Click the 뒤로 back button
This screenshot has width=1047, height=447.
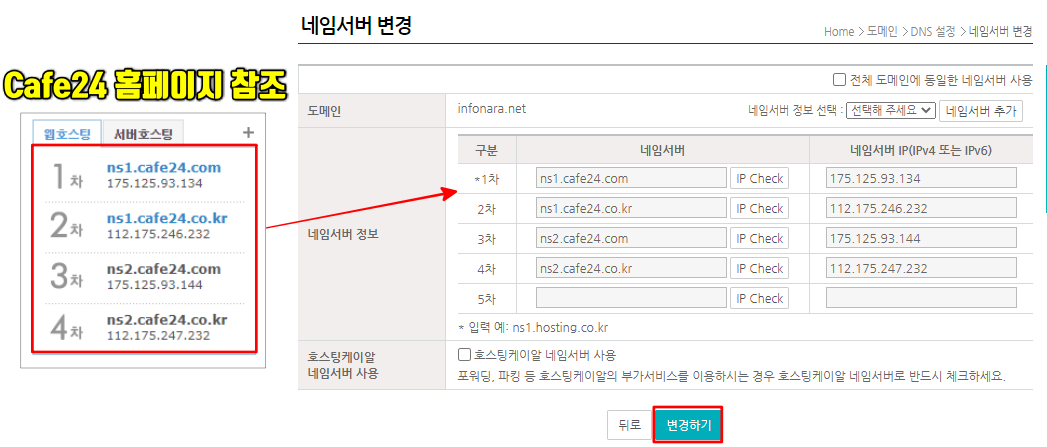pyautogui.click(x=629, y=425)
